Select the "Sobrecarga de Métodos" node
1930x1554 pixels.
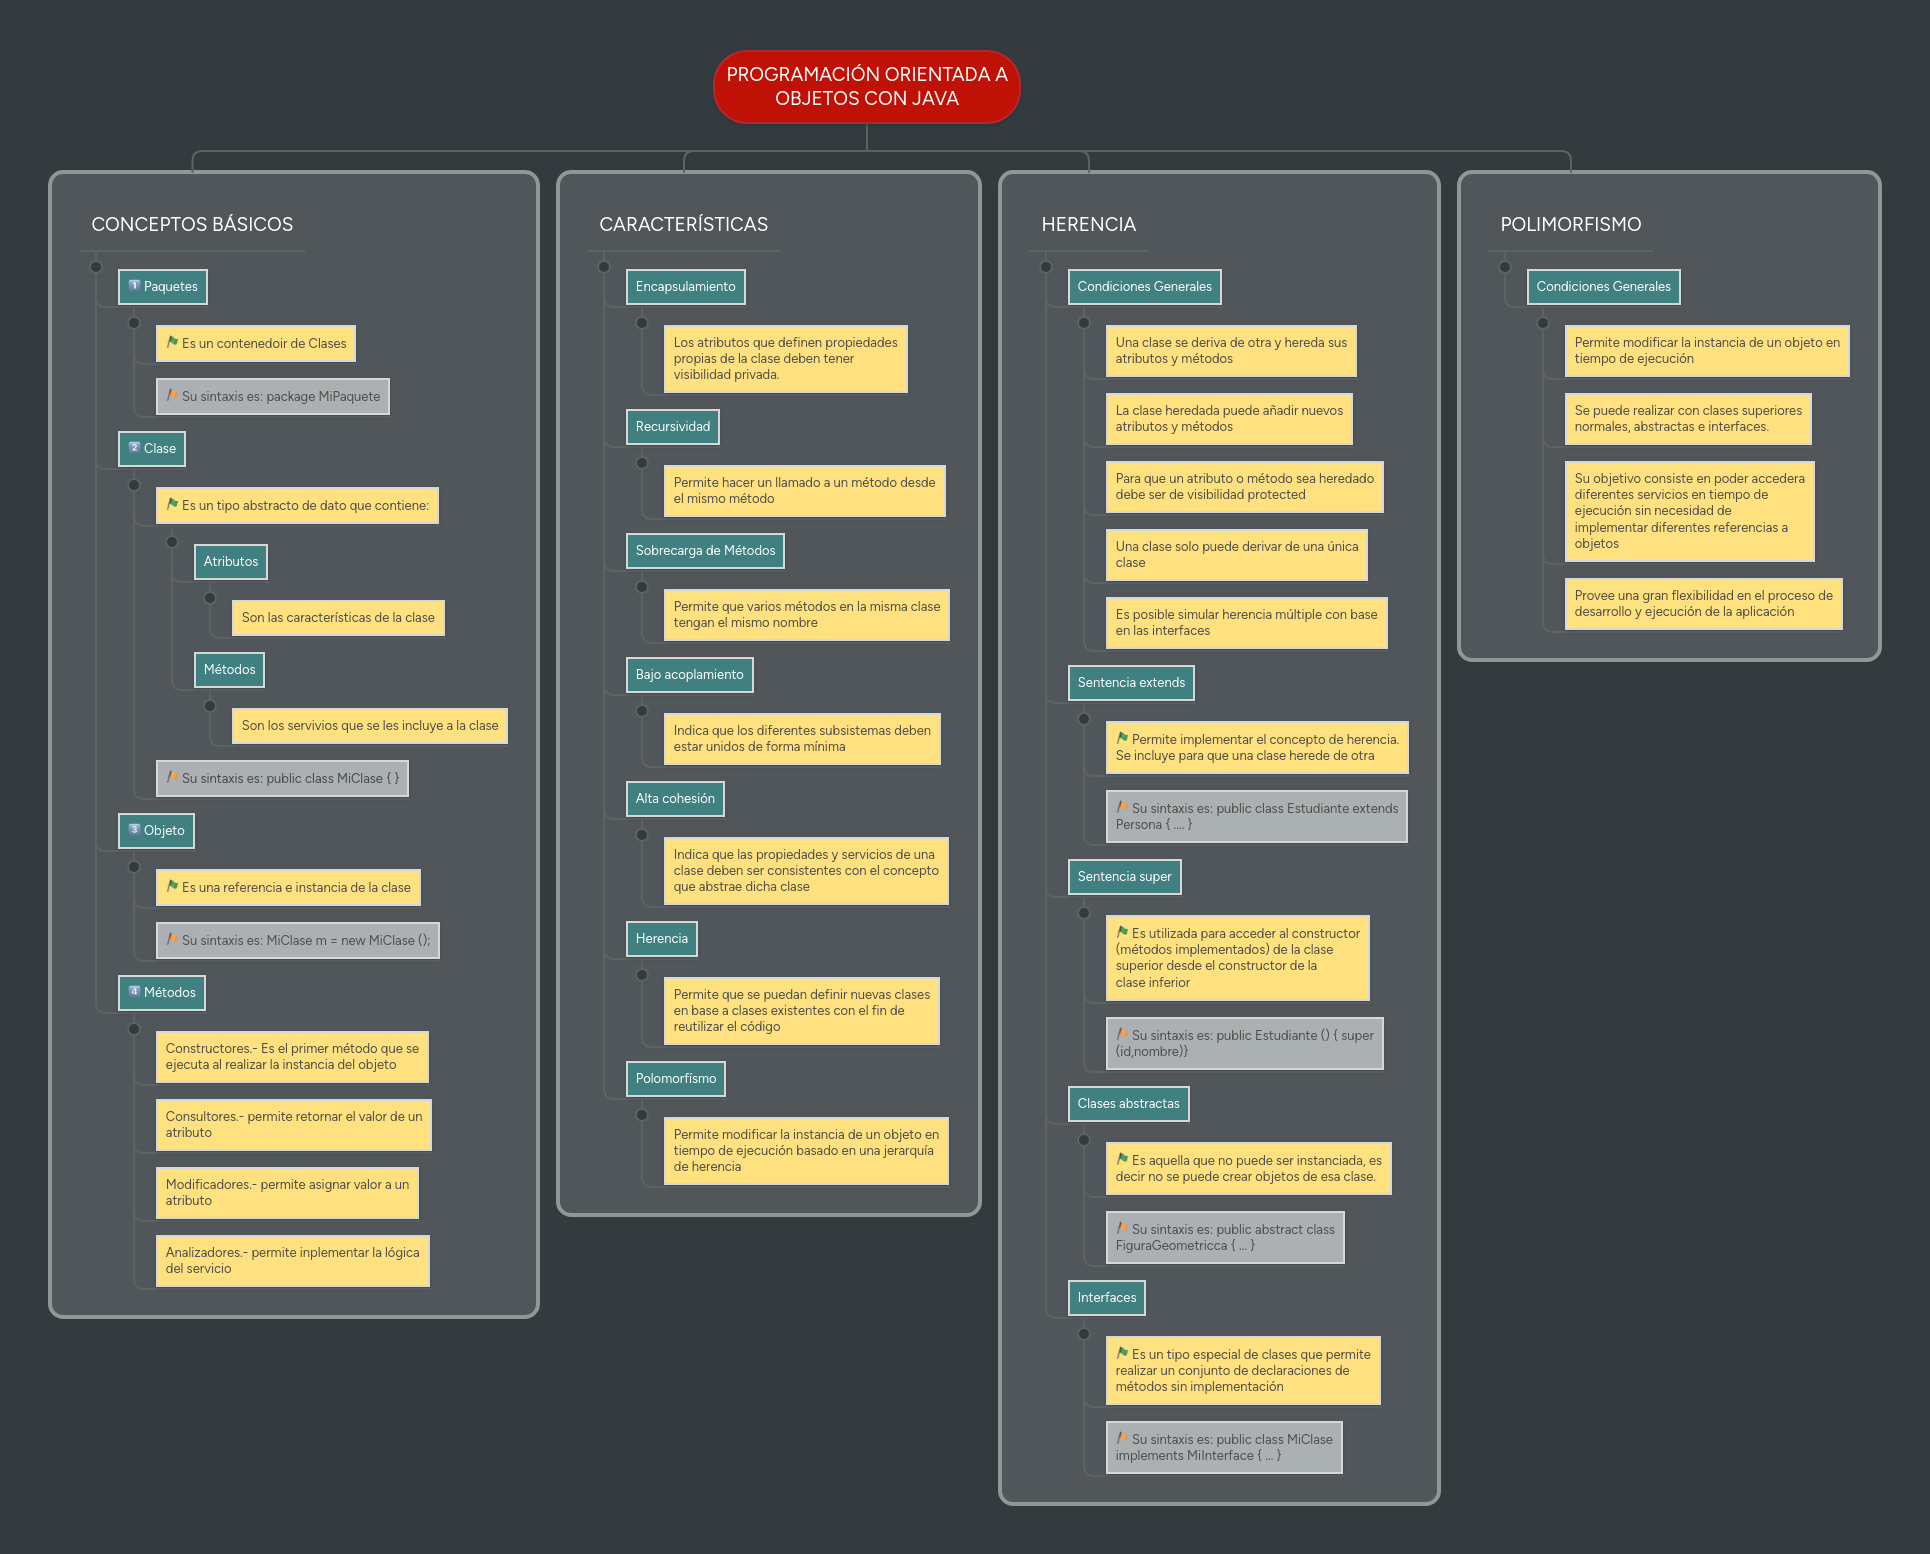[705, 551]
